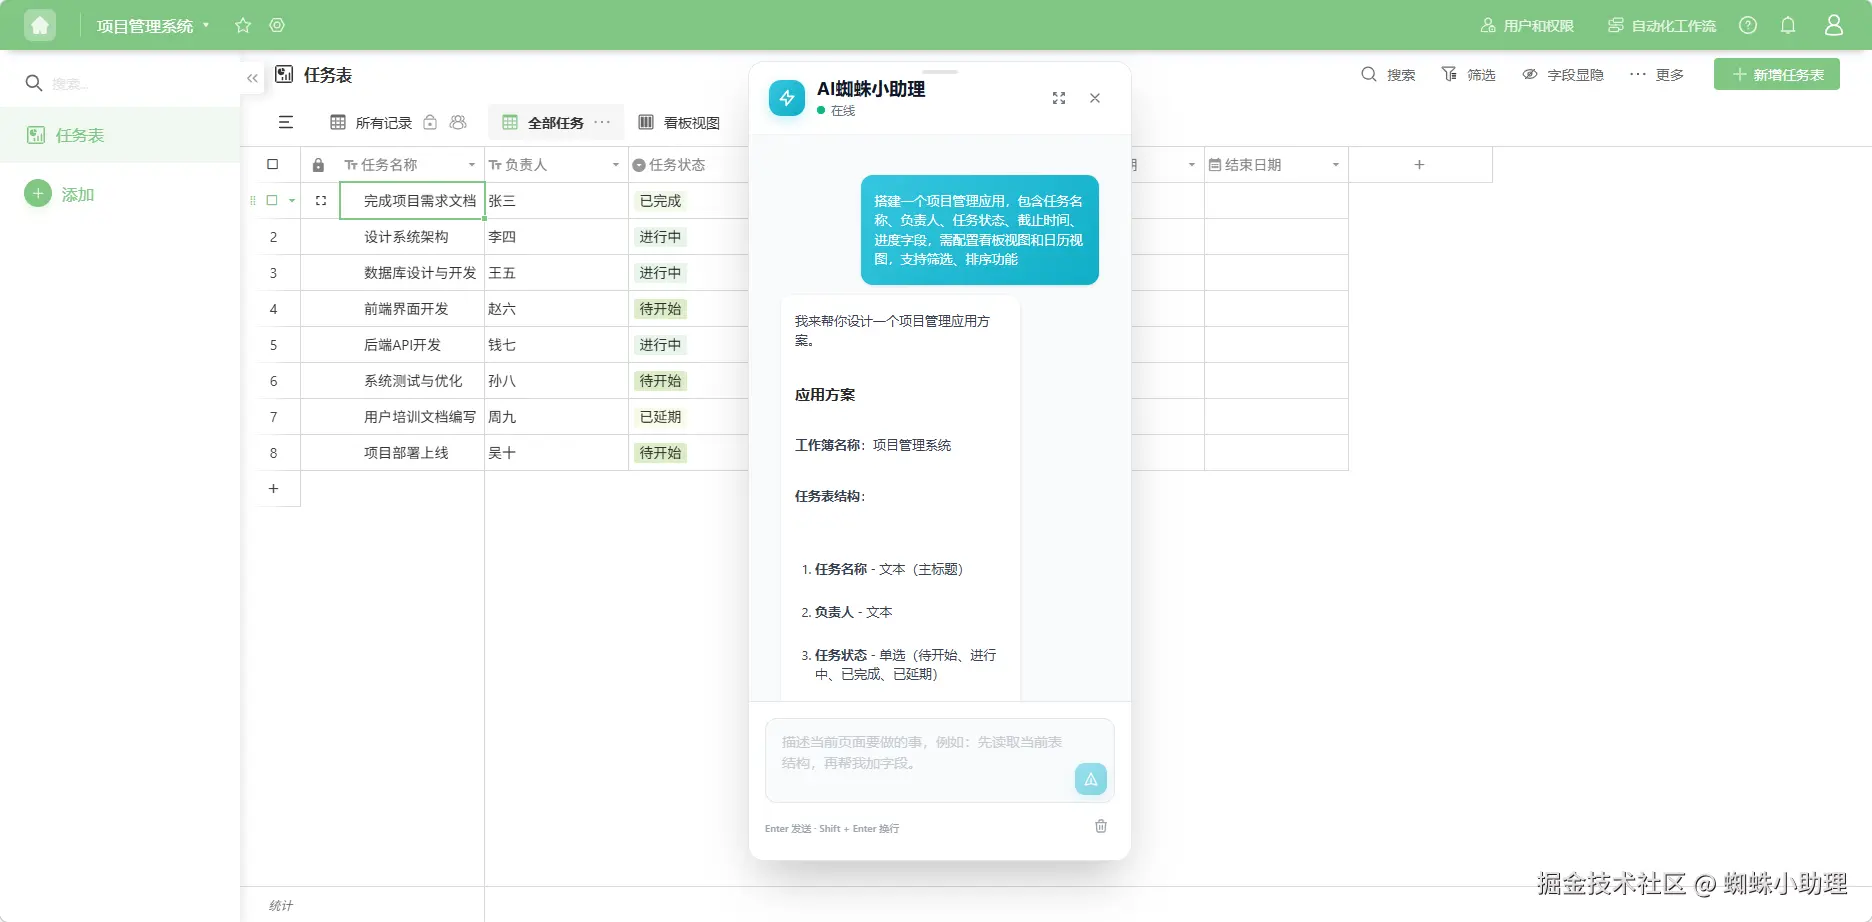Check the first row's checkbox
Screen dimensions: 1872x922
(272, 200)
